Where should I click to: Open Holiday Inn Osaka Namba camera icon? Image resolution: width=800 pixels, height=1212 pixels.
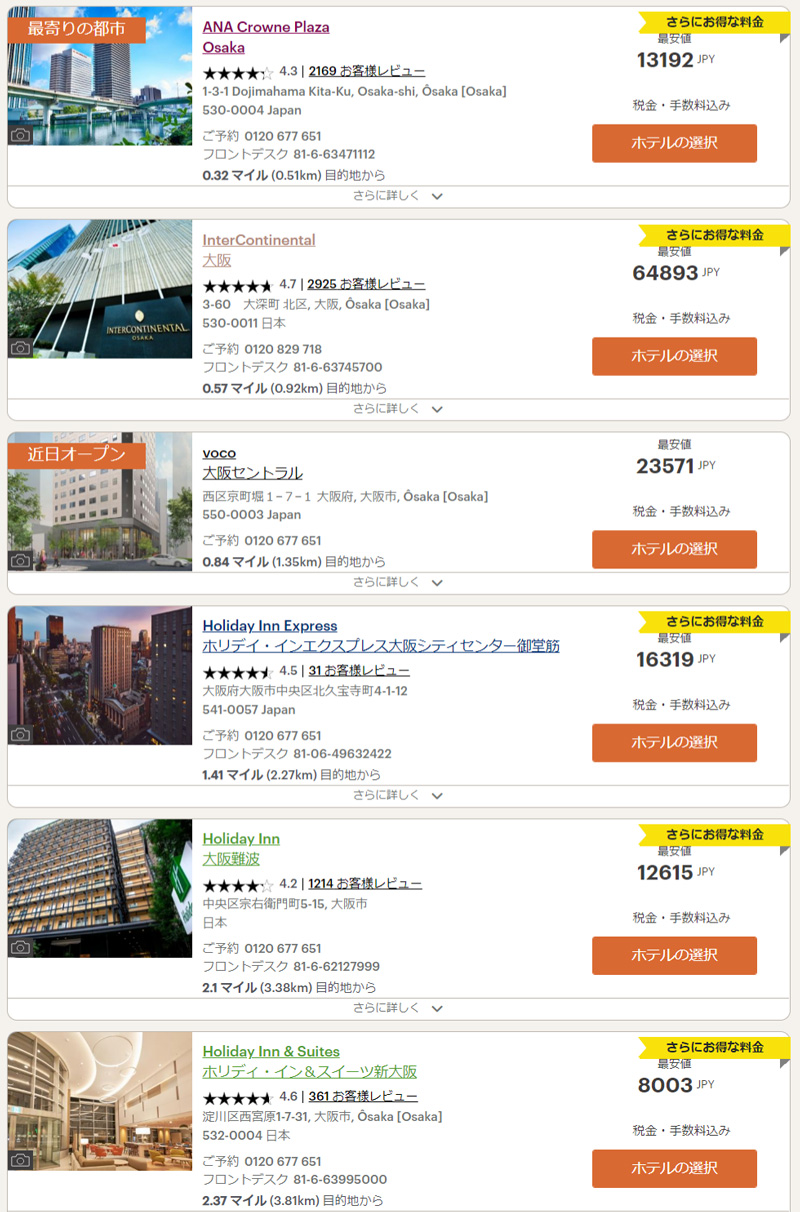[x=20, y=947]
